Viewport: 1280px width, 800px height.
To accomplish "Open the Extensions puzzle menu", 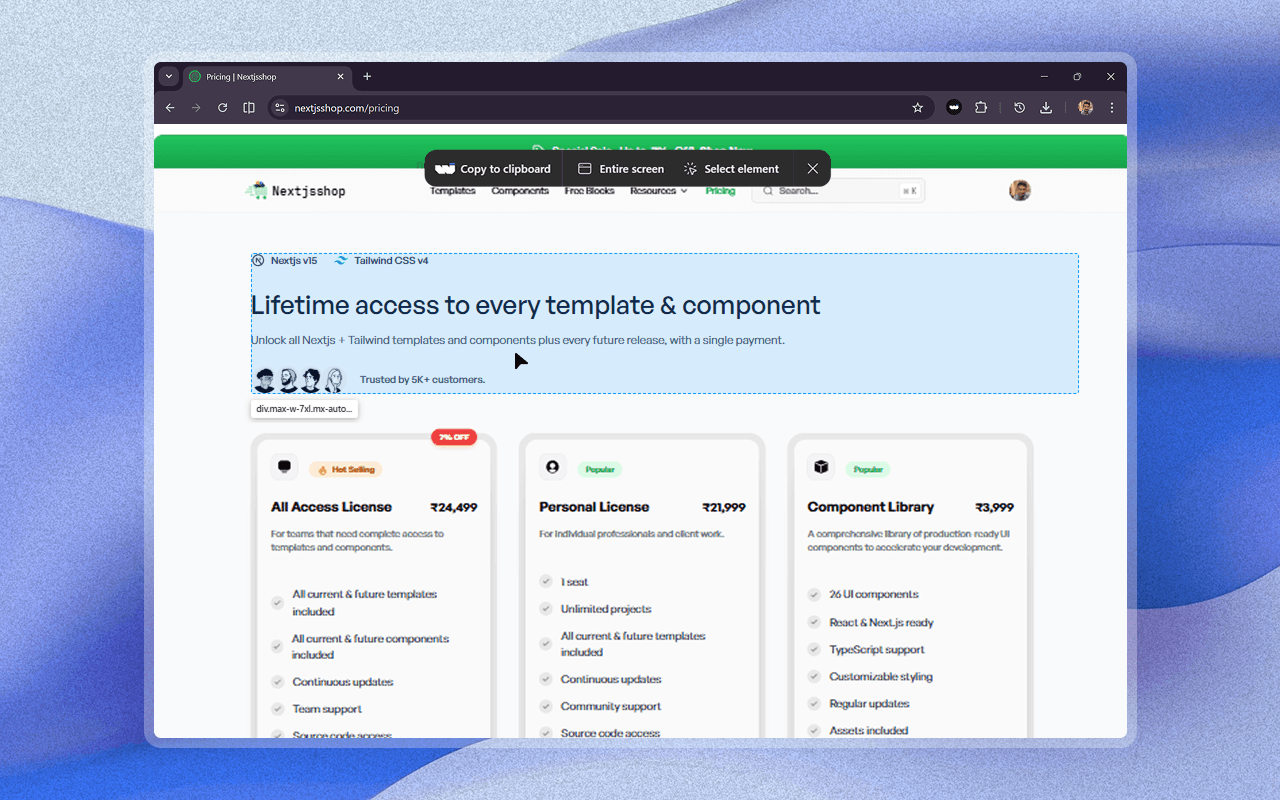I will (981, 108).
